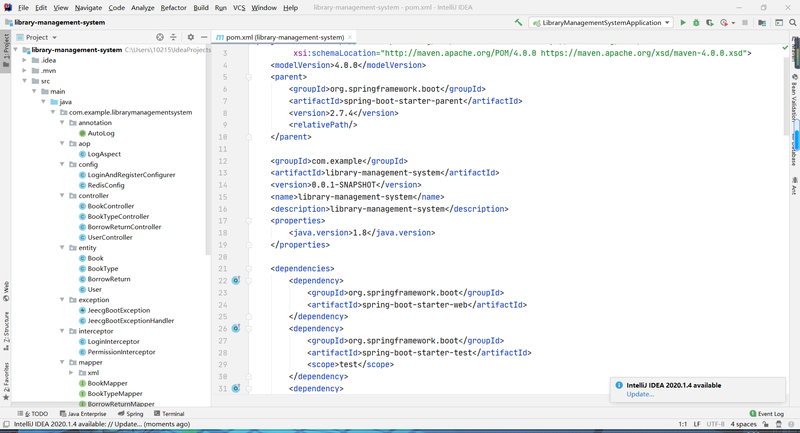Click the locate/select opened file icon
The image size is (800, 433).
[160, 37]
